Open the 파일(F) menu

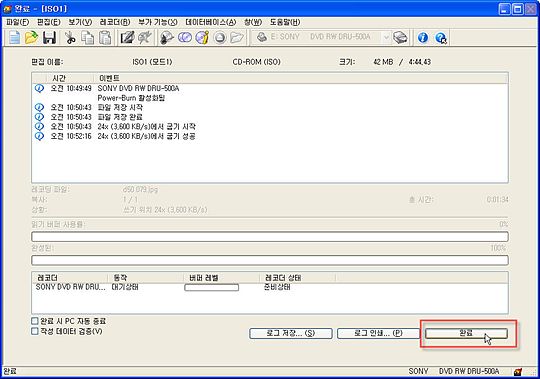click(17, 22)
